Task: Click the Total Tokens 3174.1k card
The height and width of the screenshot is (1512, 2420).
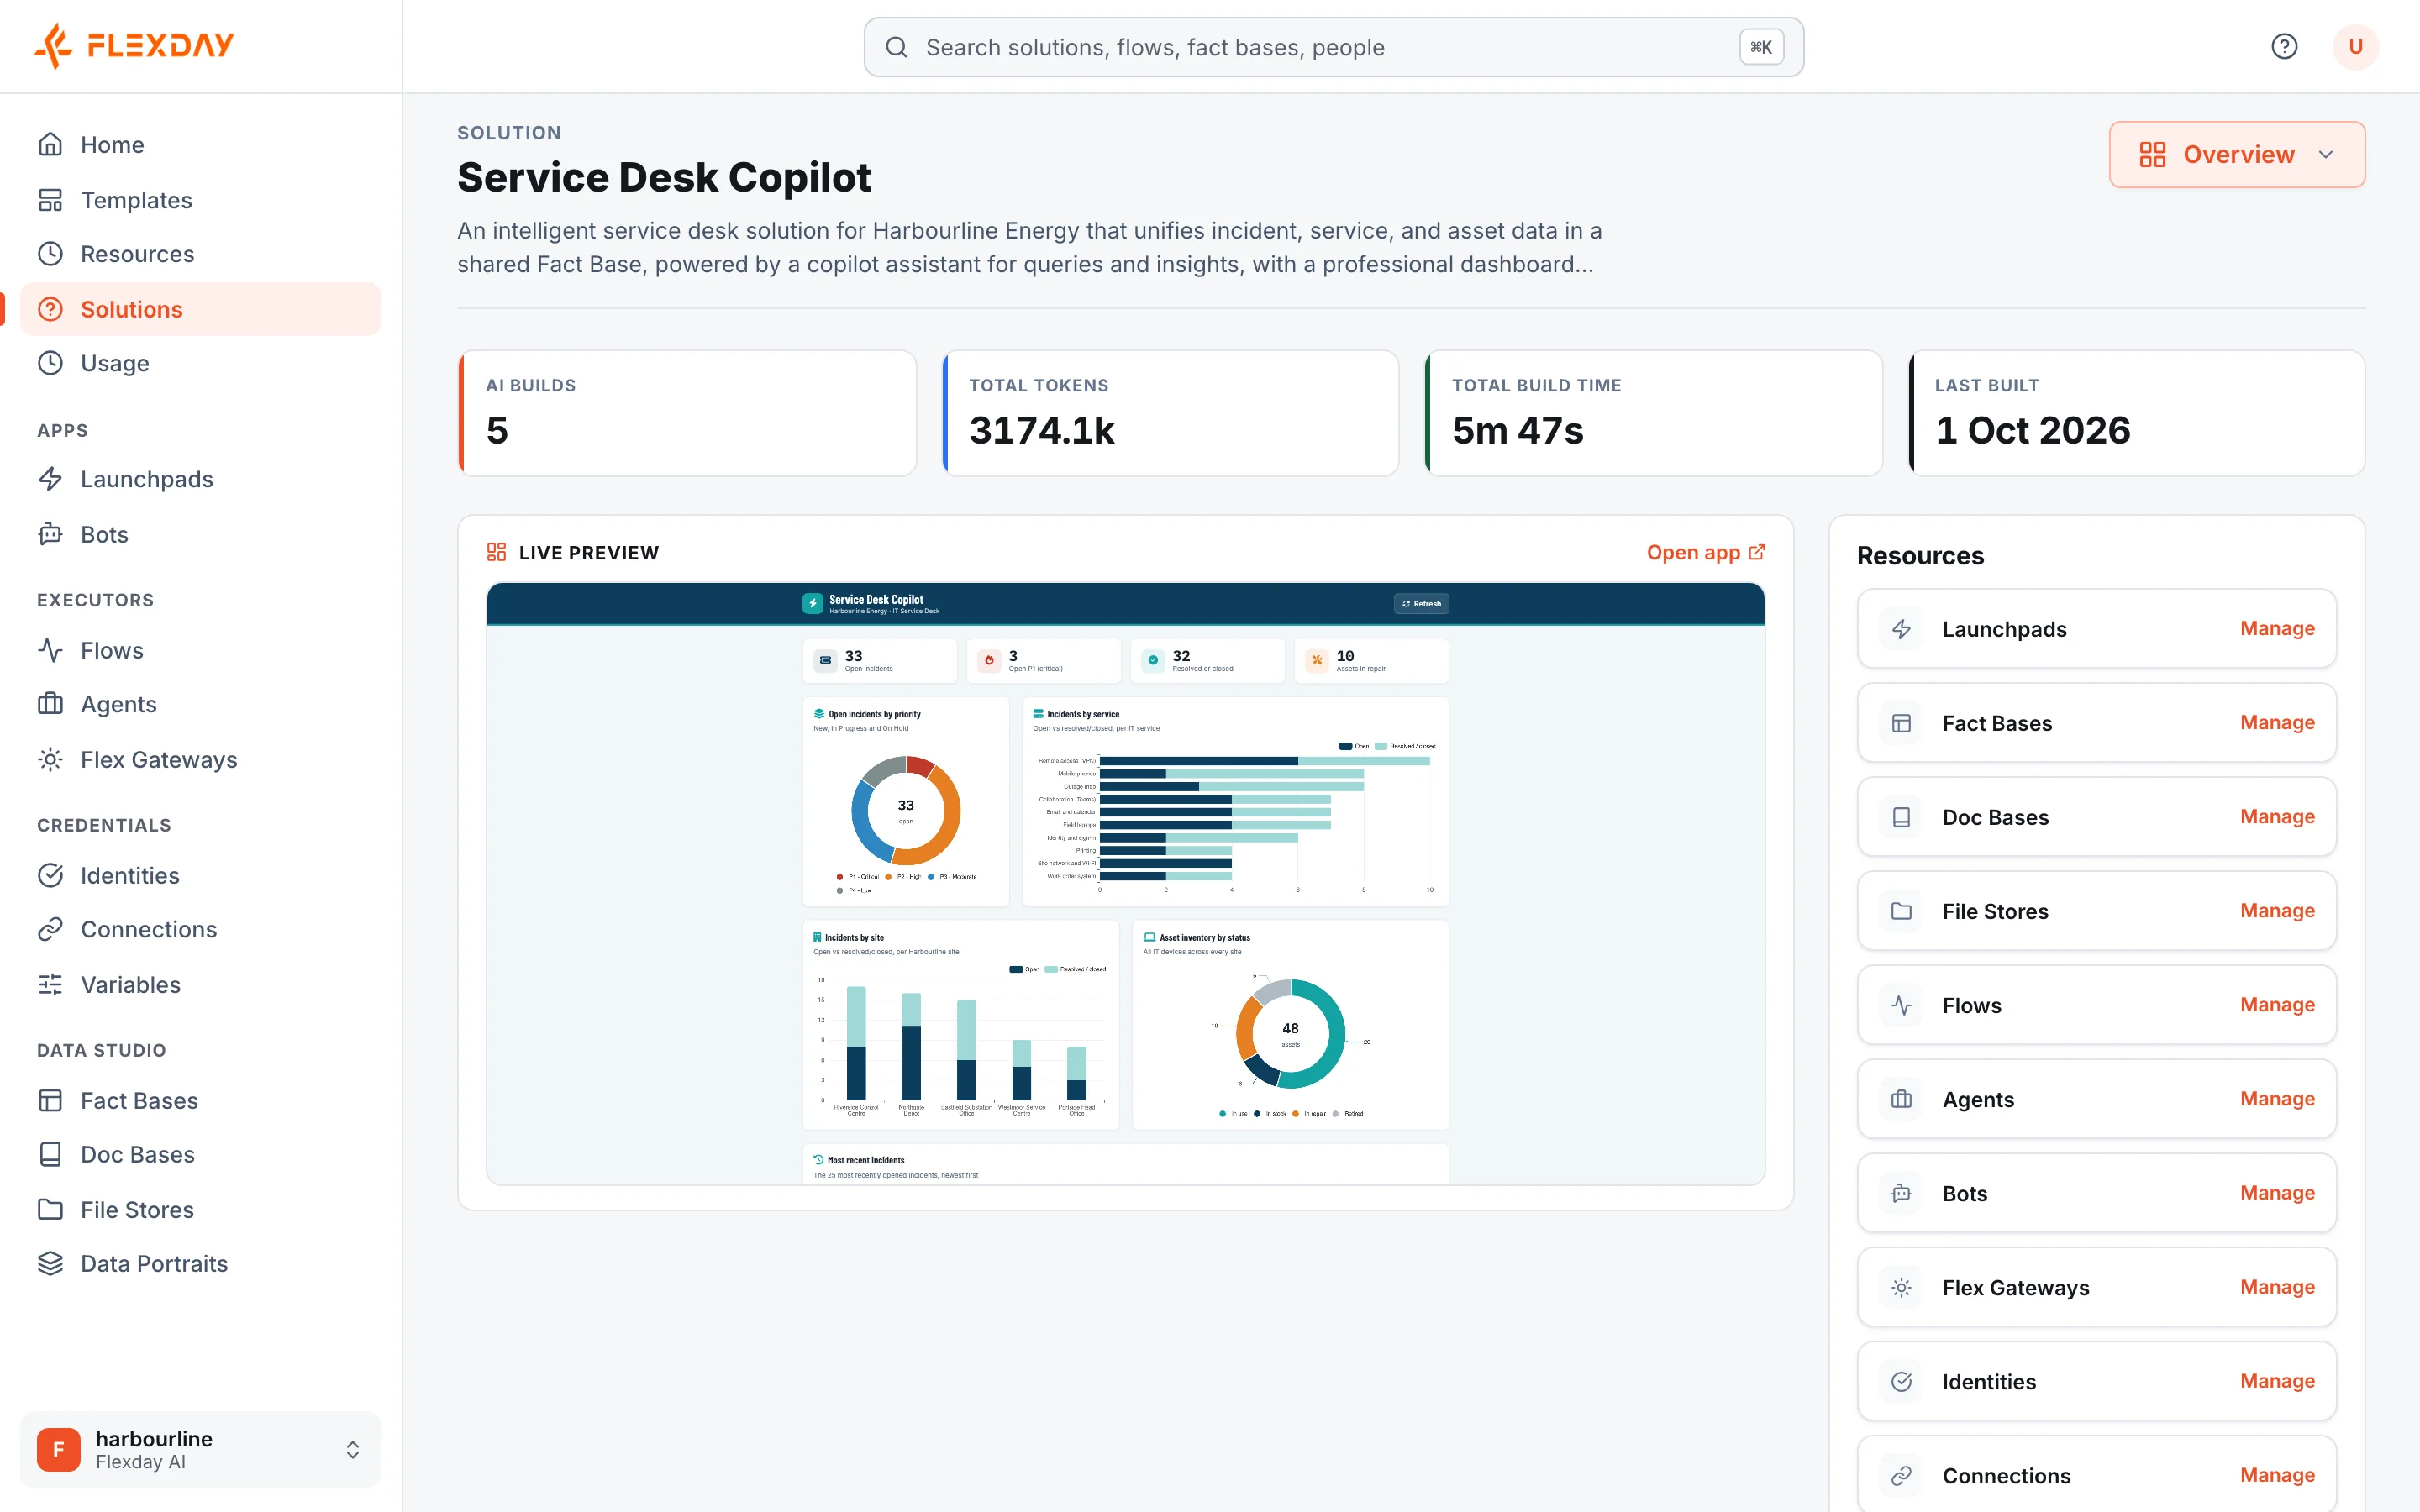Action: 1170,413
